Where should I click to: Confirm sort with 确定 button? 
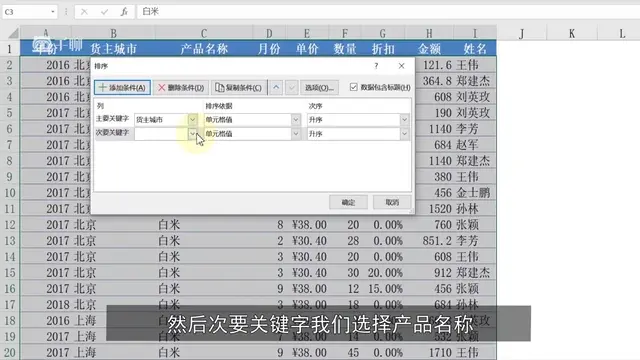tap(348, 202)
